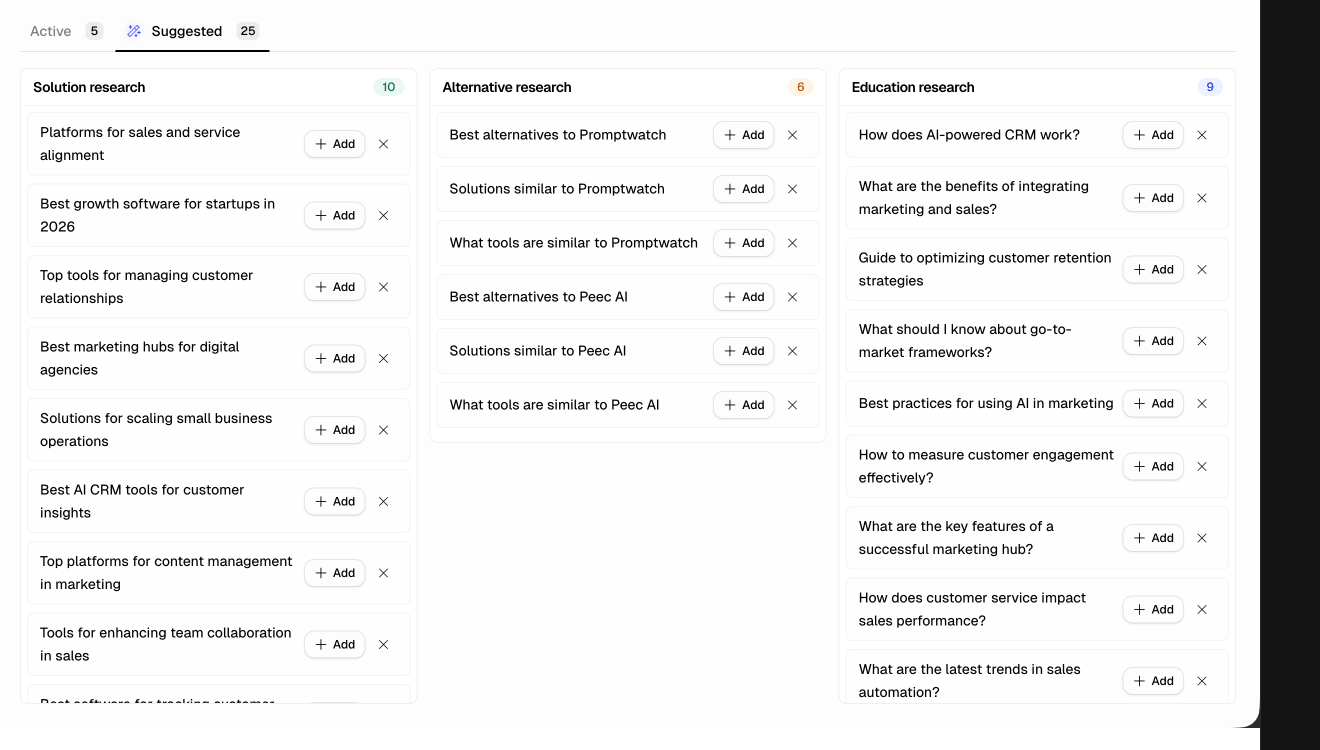
Task: Open the Suggested tab
Action: point(188,31)
